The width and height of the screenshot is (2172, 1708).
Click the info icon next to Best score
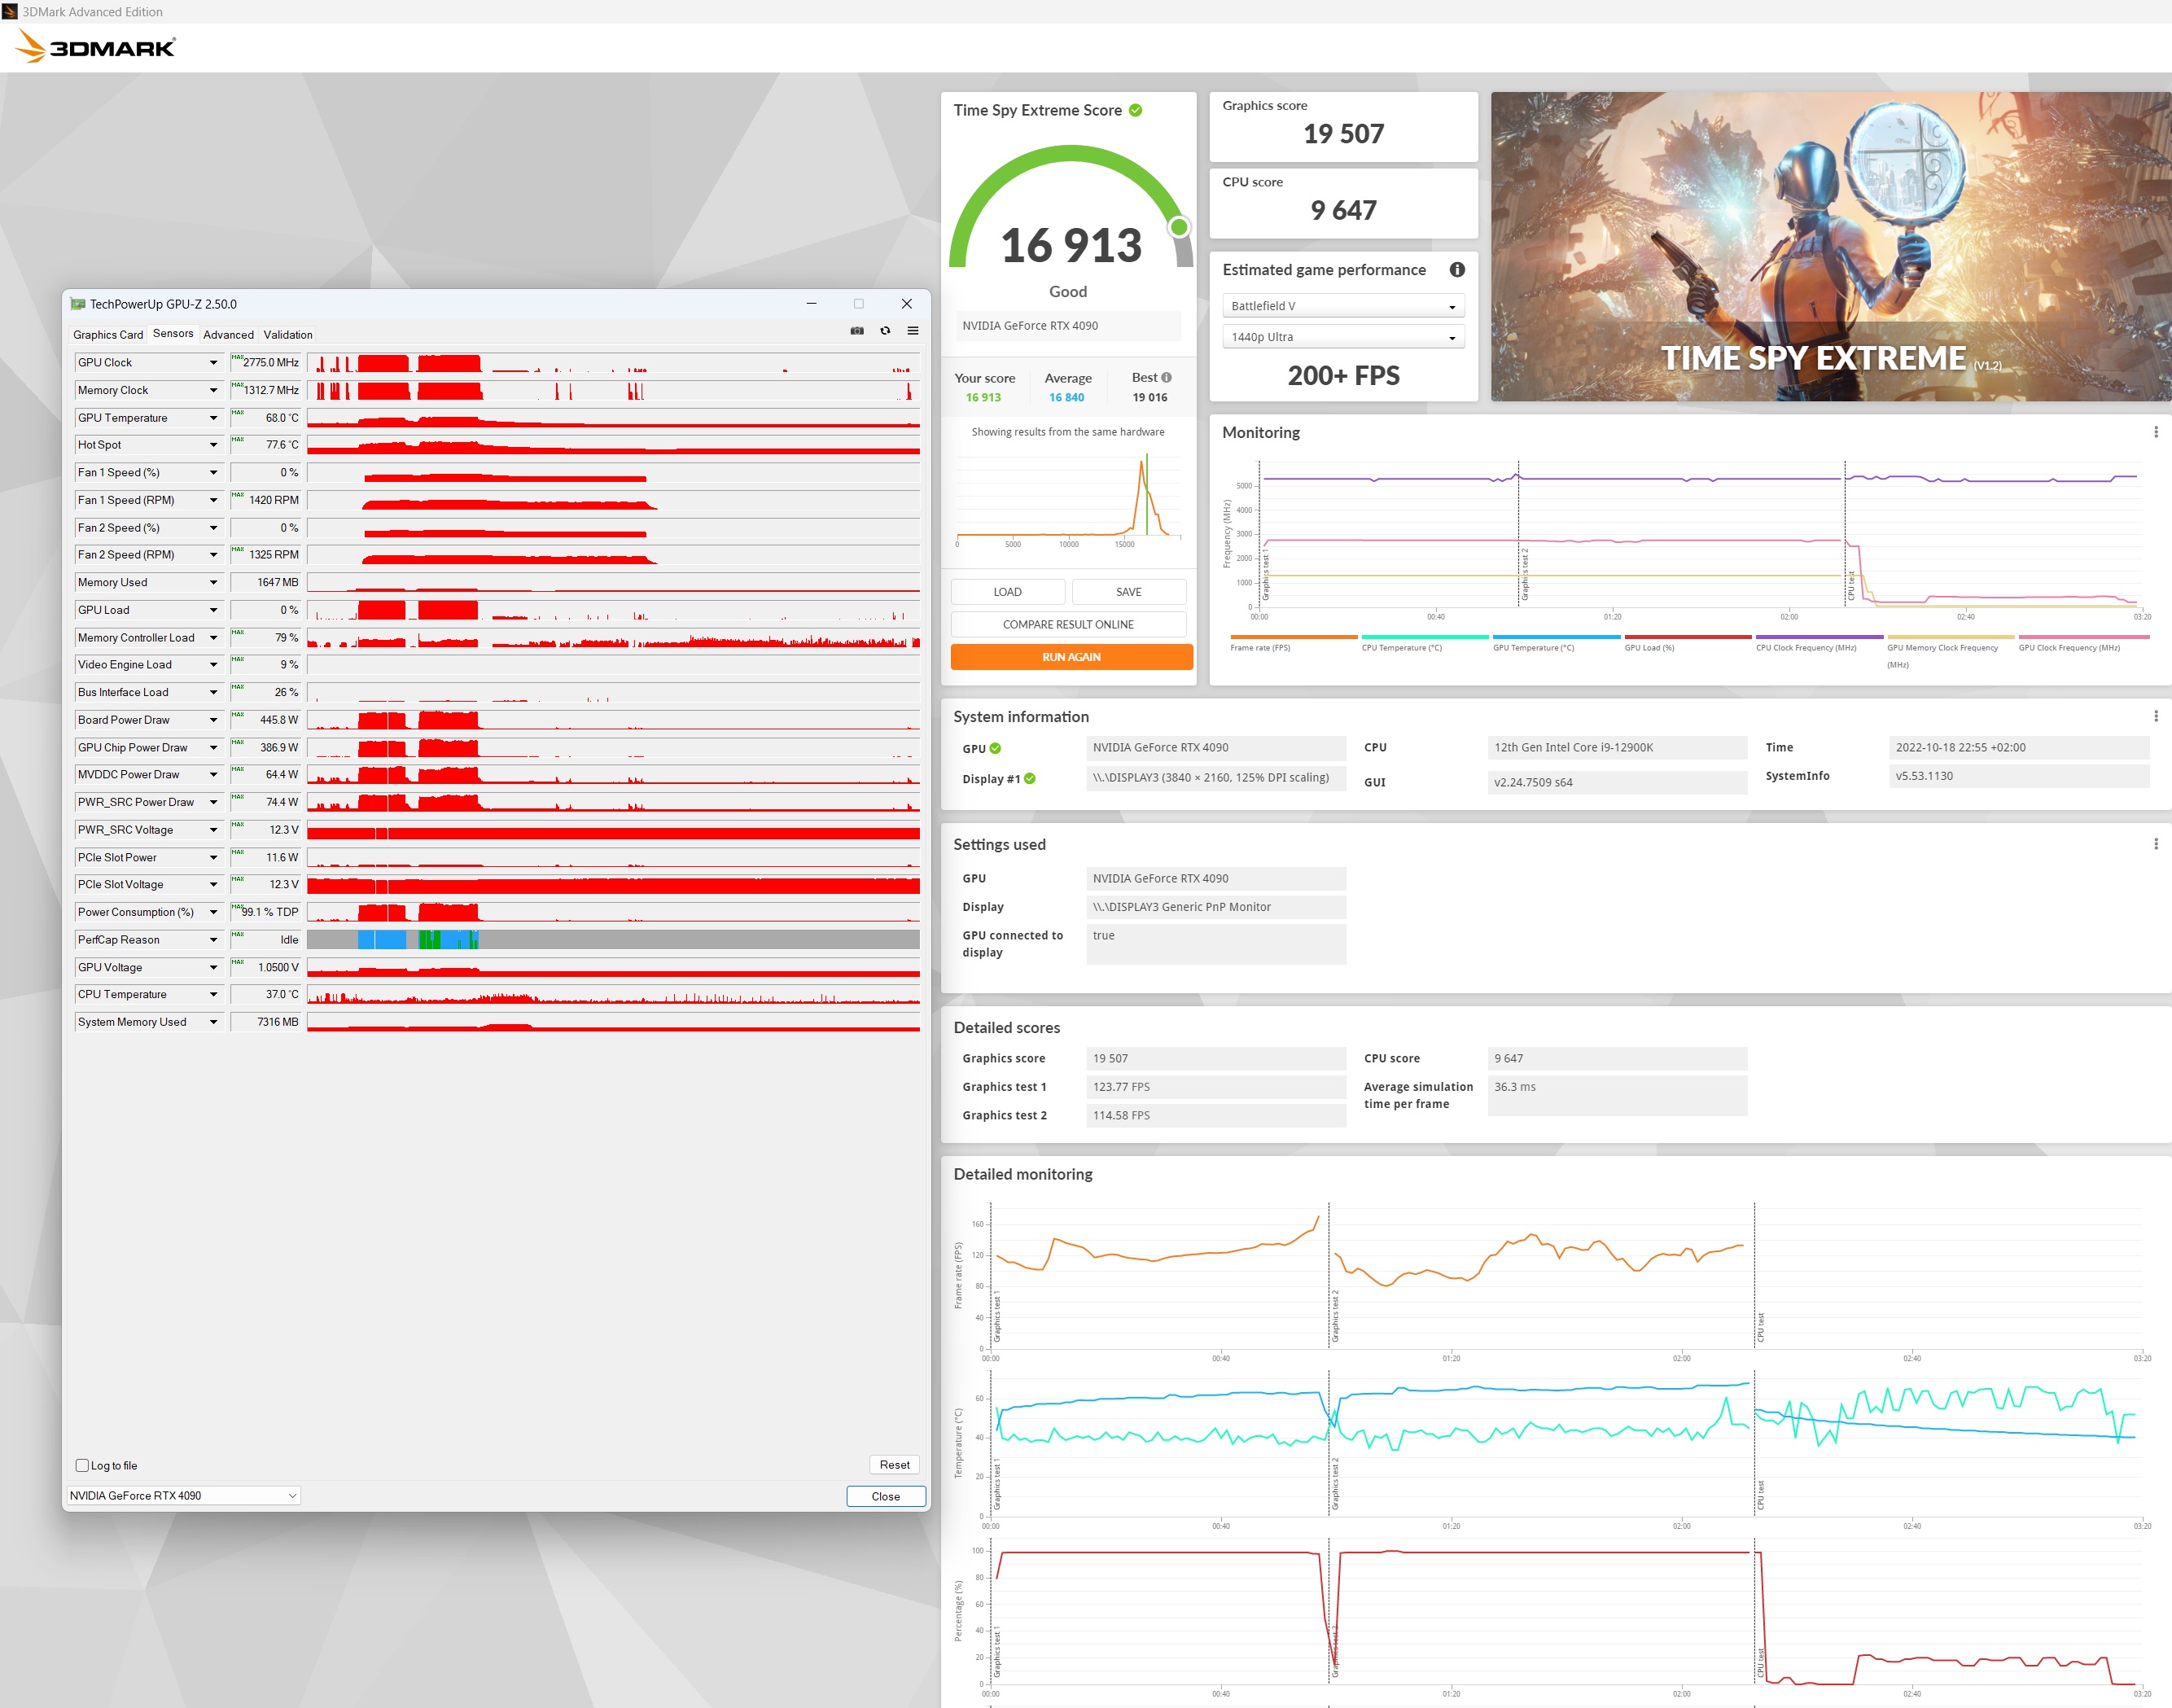tap(1166, 378)
